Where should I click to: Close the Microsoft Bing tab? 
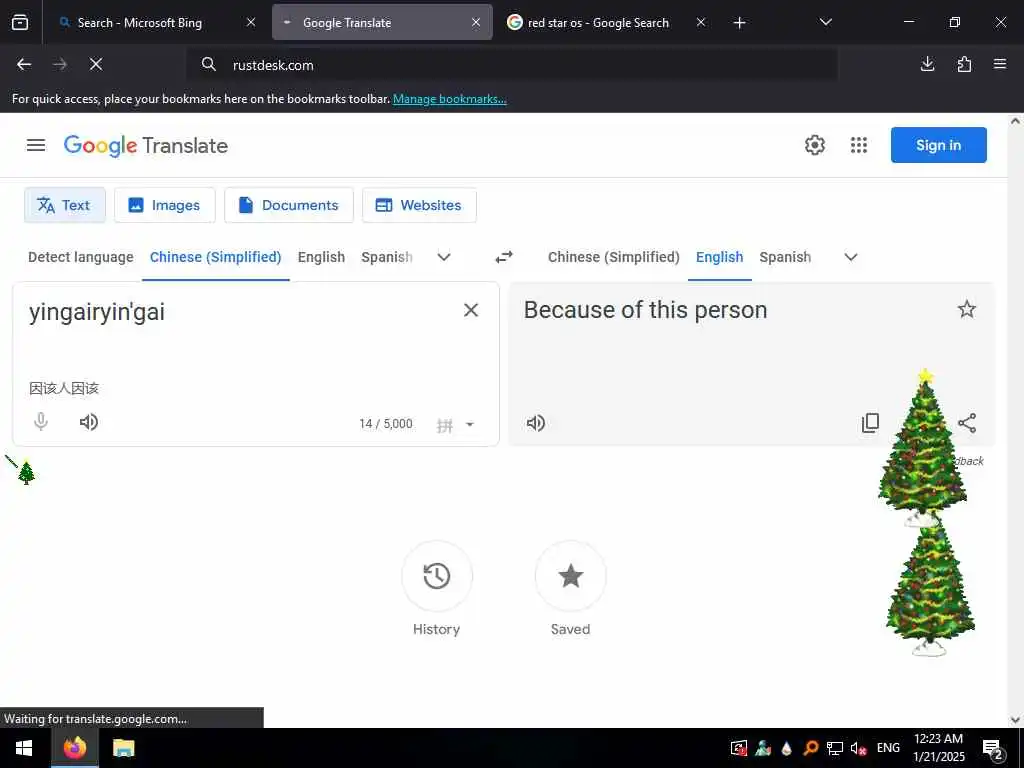[251, 22]
